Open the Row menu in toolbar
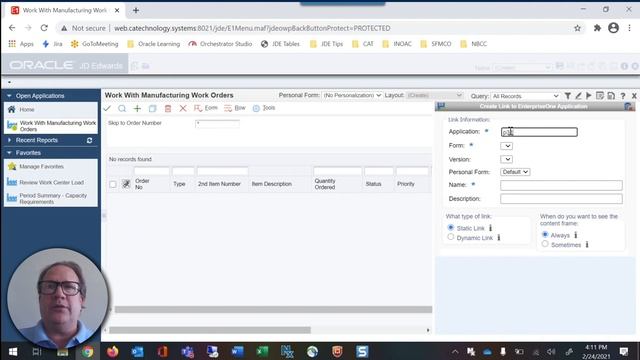The image size is (640, 360). (x=235, y=108)
